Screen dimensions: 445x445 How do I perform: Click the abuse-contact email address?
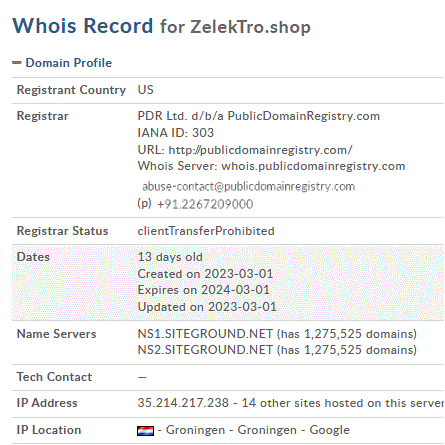pos(249,186)
